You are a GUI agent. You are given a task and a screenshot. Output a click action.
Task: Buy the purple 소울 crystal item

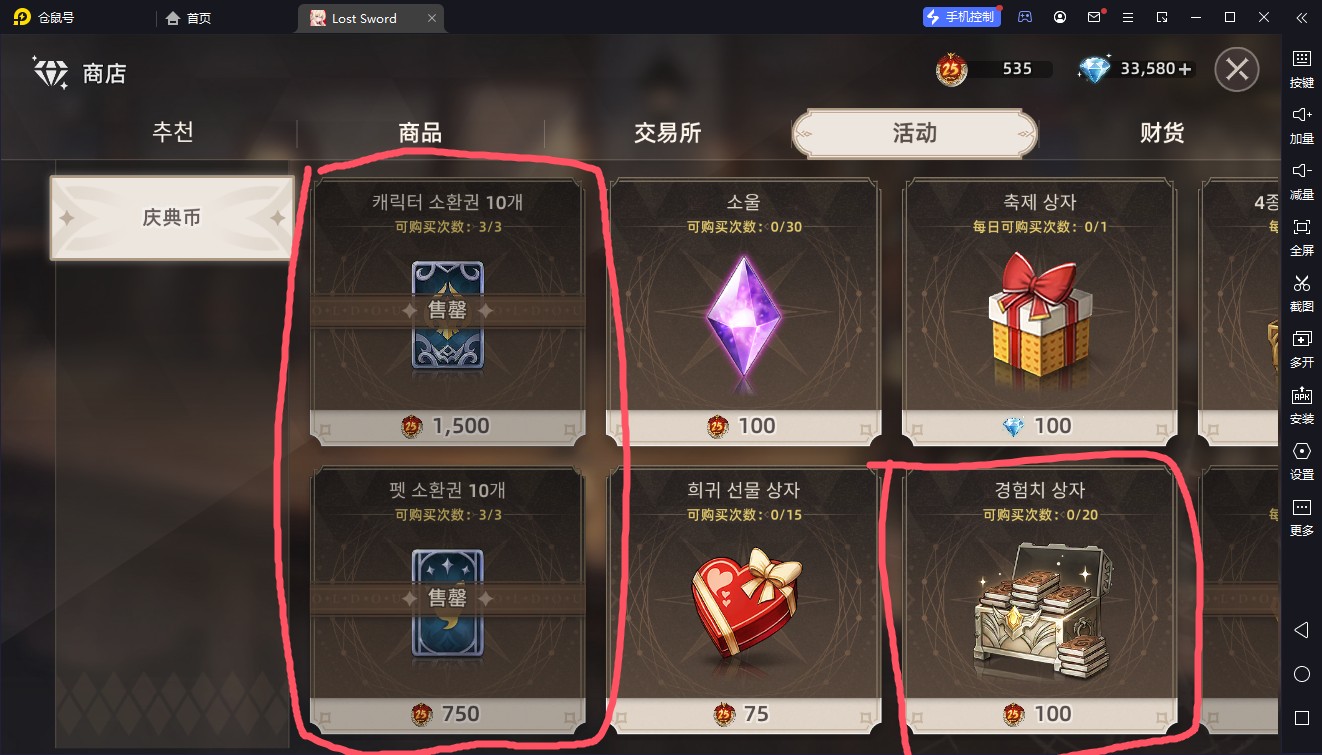tap(743, 312)
